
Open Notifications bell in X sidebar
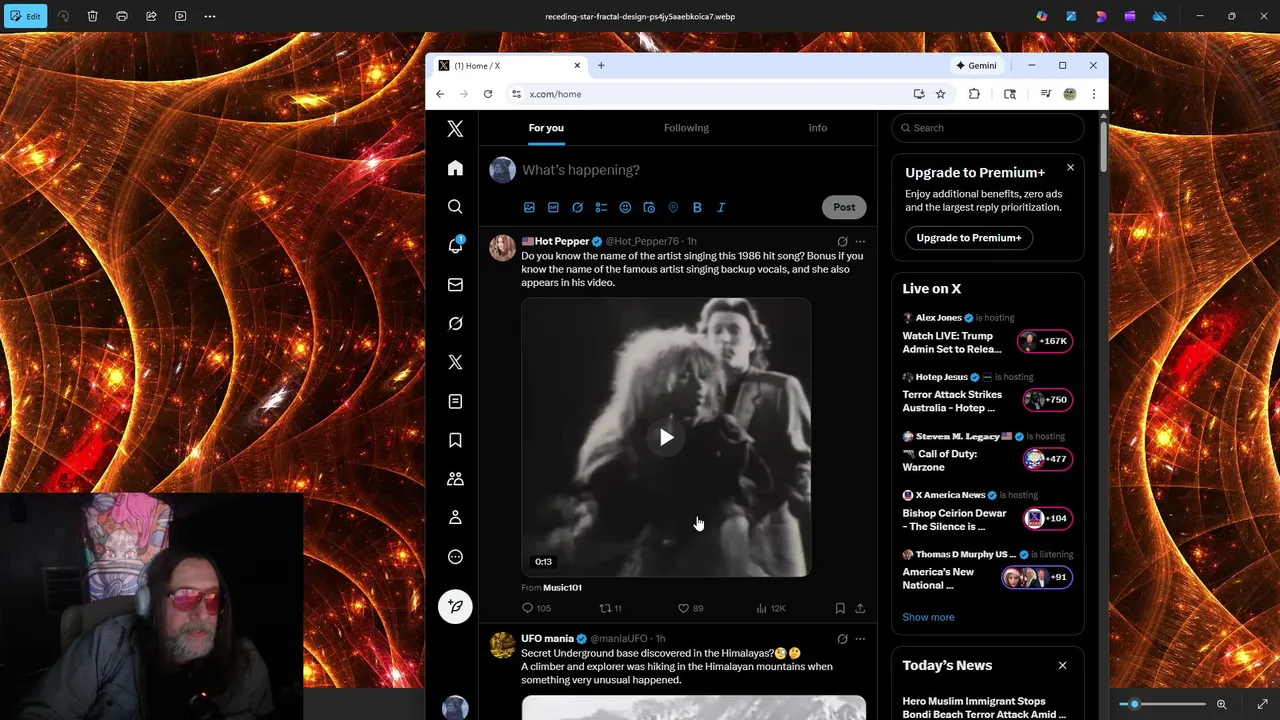click(x=455, y=246)
